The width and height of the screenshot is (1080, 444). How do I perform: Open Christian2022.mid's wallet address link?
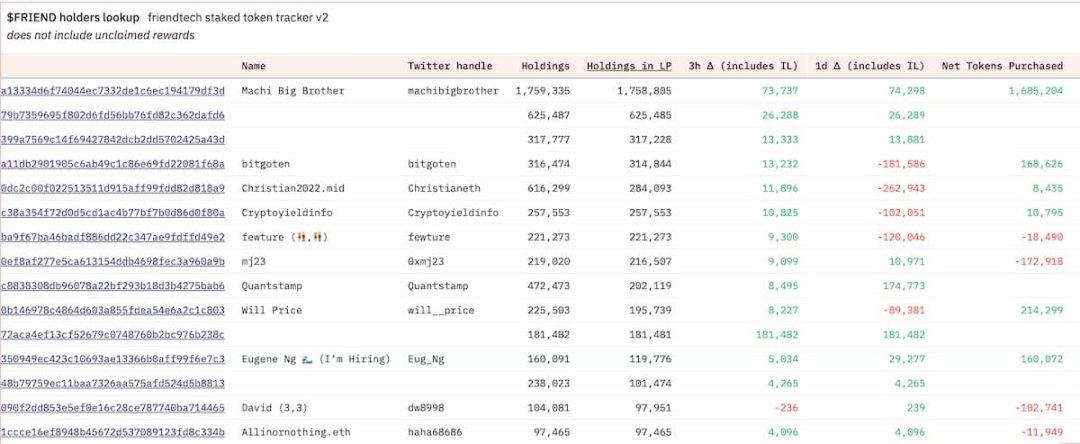tap(112, 188)
